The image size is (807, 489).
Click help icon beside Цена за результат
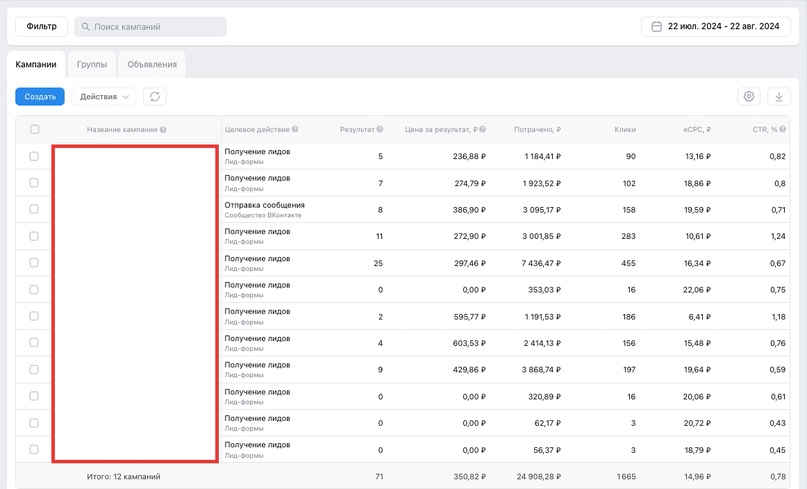pyautogui.click(x=482, y=129)
